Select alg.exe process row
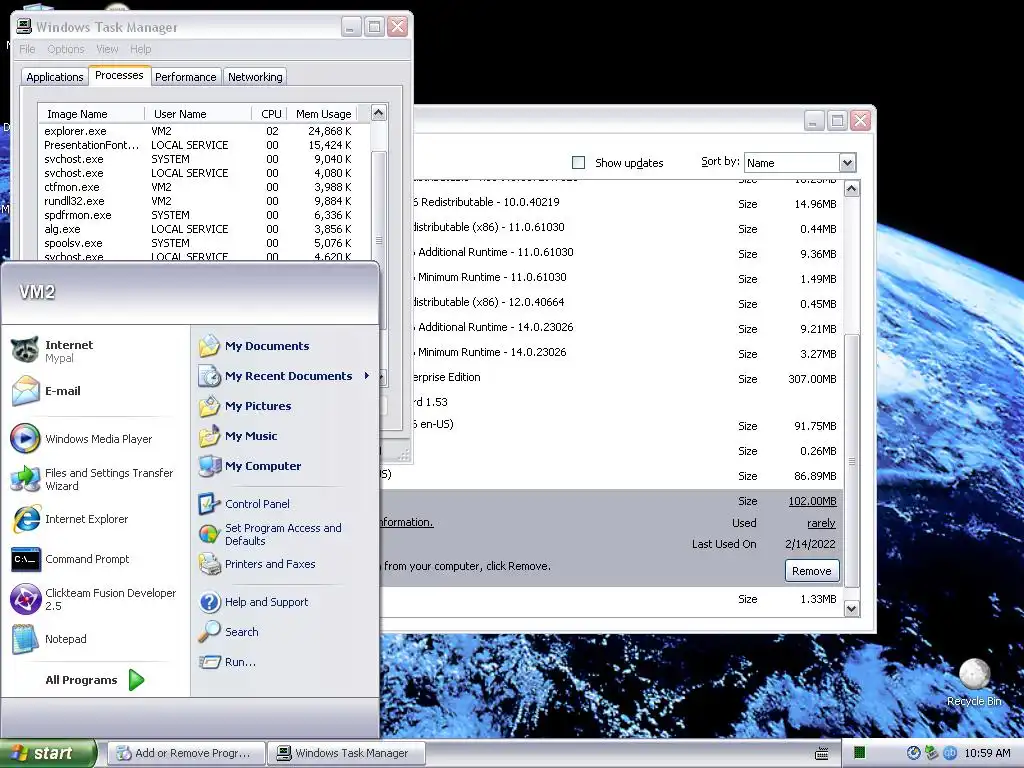Viewport: 1024px width, 768px height. tap(204, 229)
